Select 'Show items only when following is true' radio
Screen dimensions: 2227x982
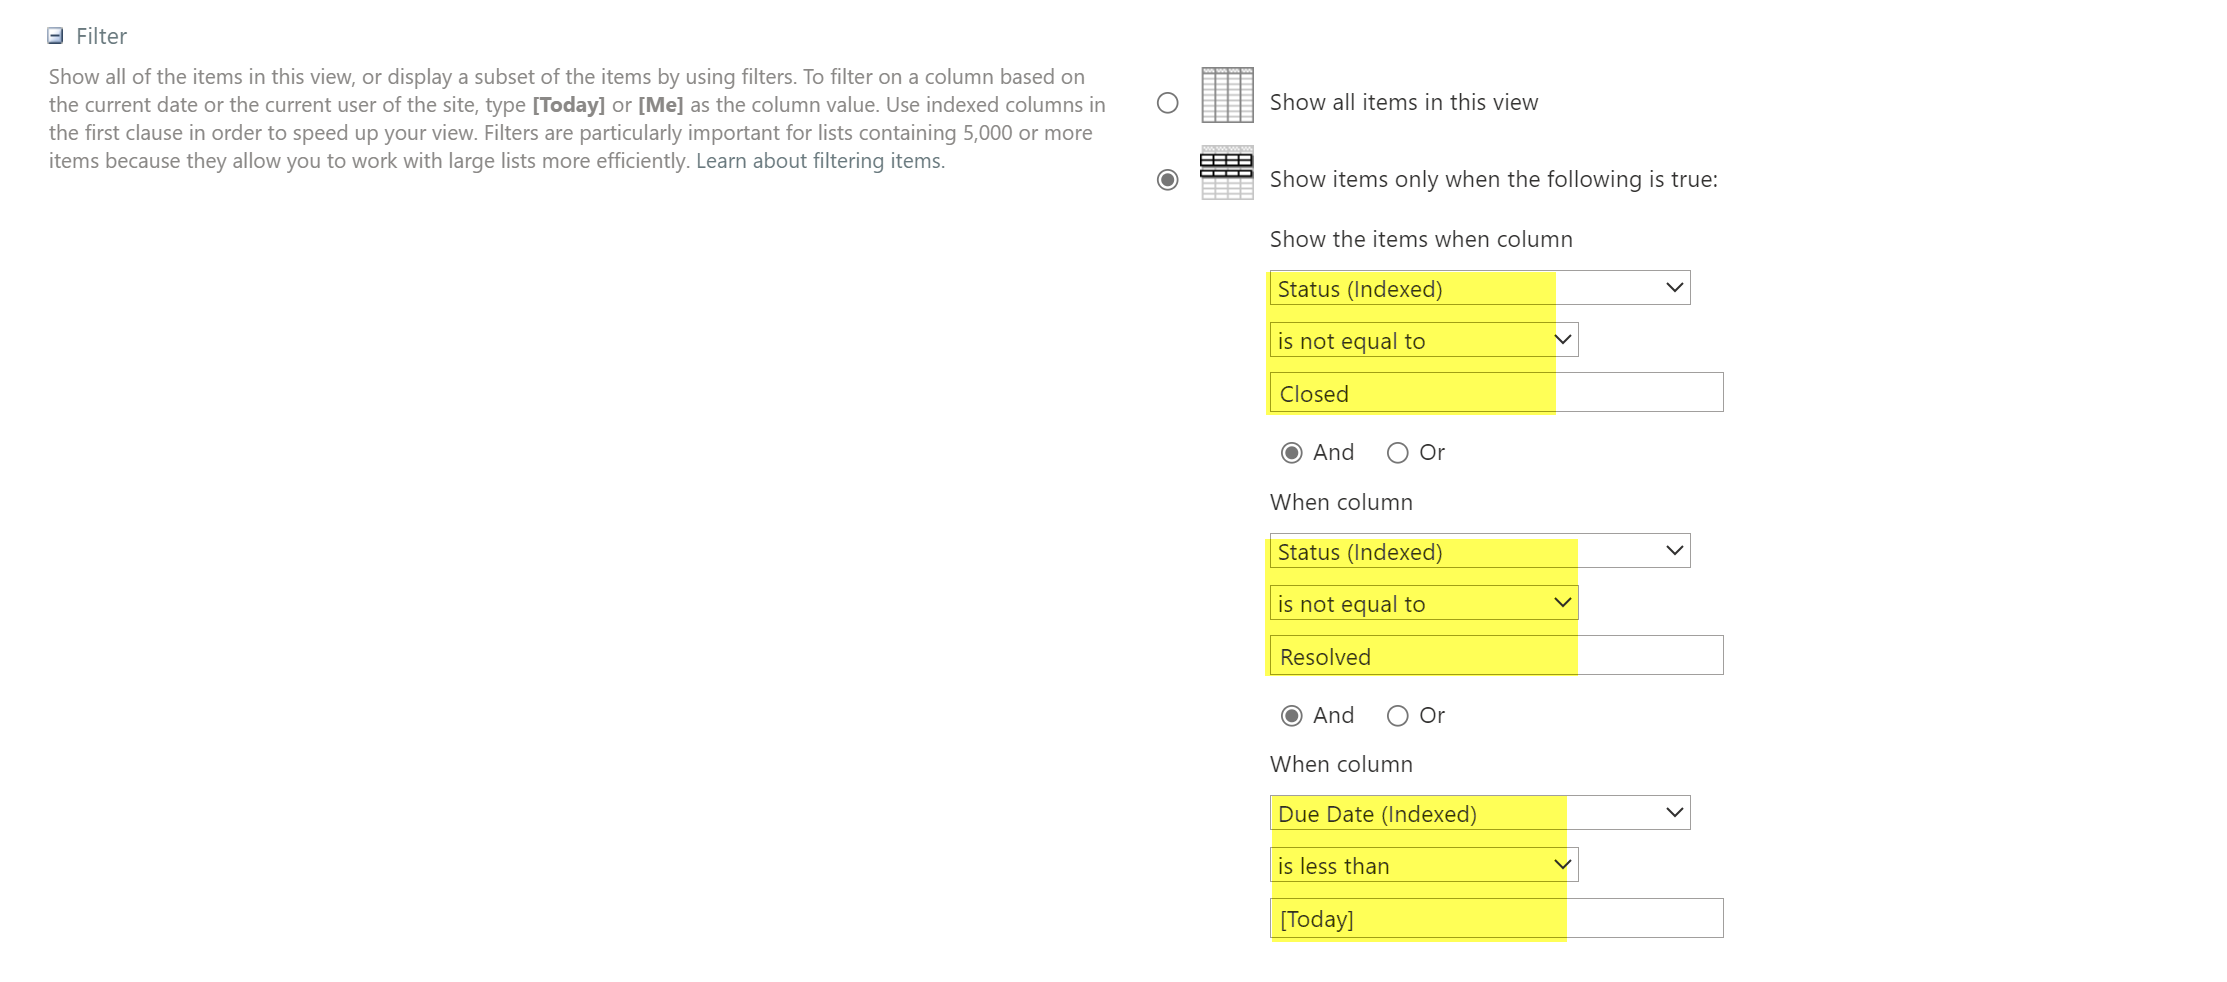pyautogui.click(x=1167, y=180)
